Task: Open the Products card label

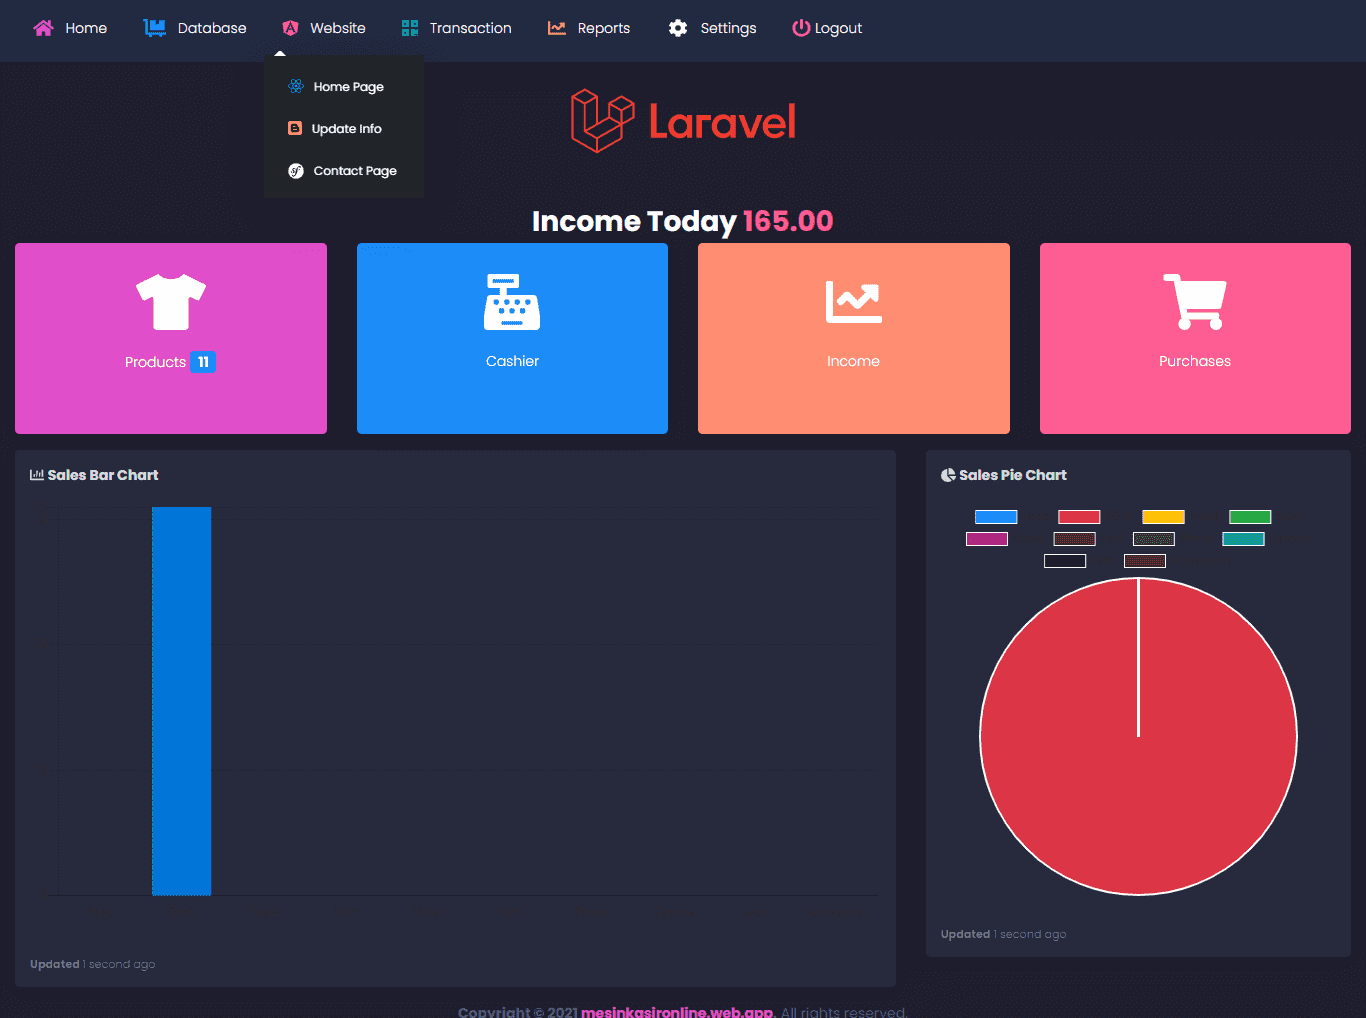Action: 155,362
